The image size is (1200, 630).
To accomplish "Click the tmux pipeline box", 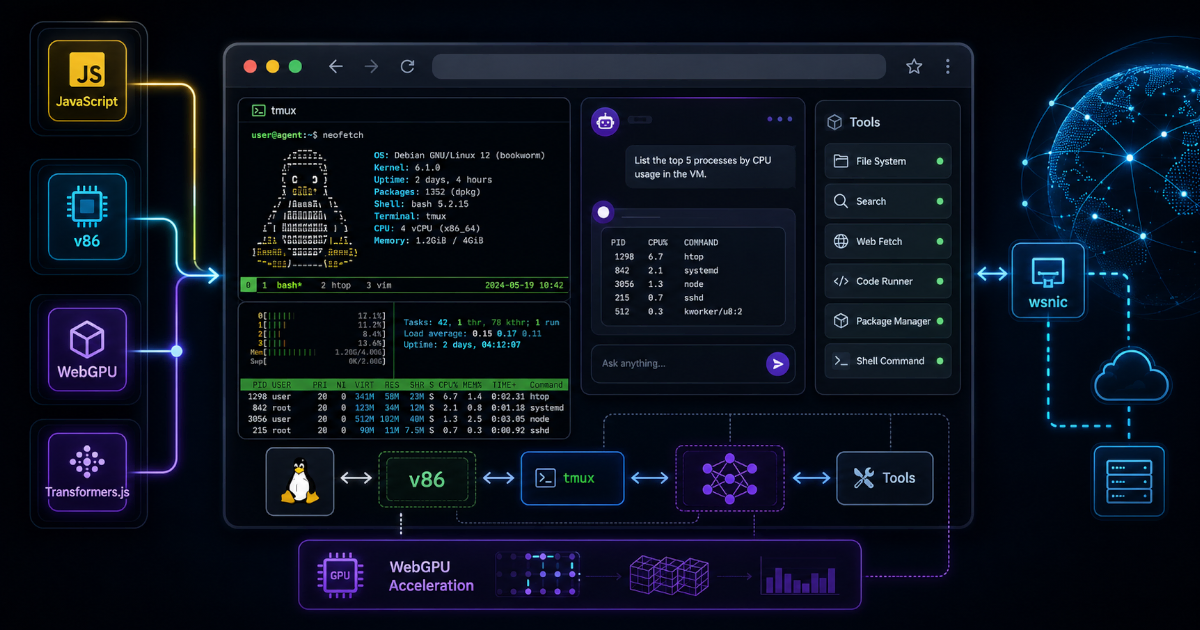I will (572, 478).
